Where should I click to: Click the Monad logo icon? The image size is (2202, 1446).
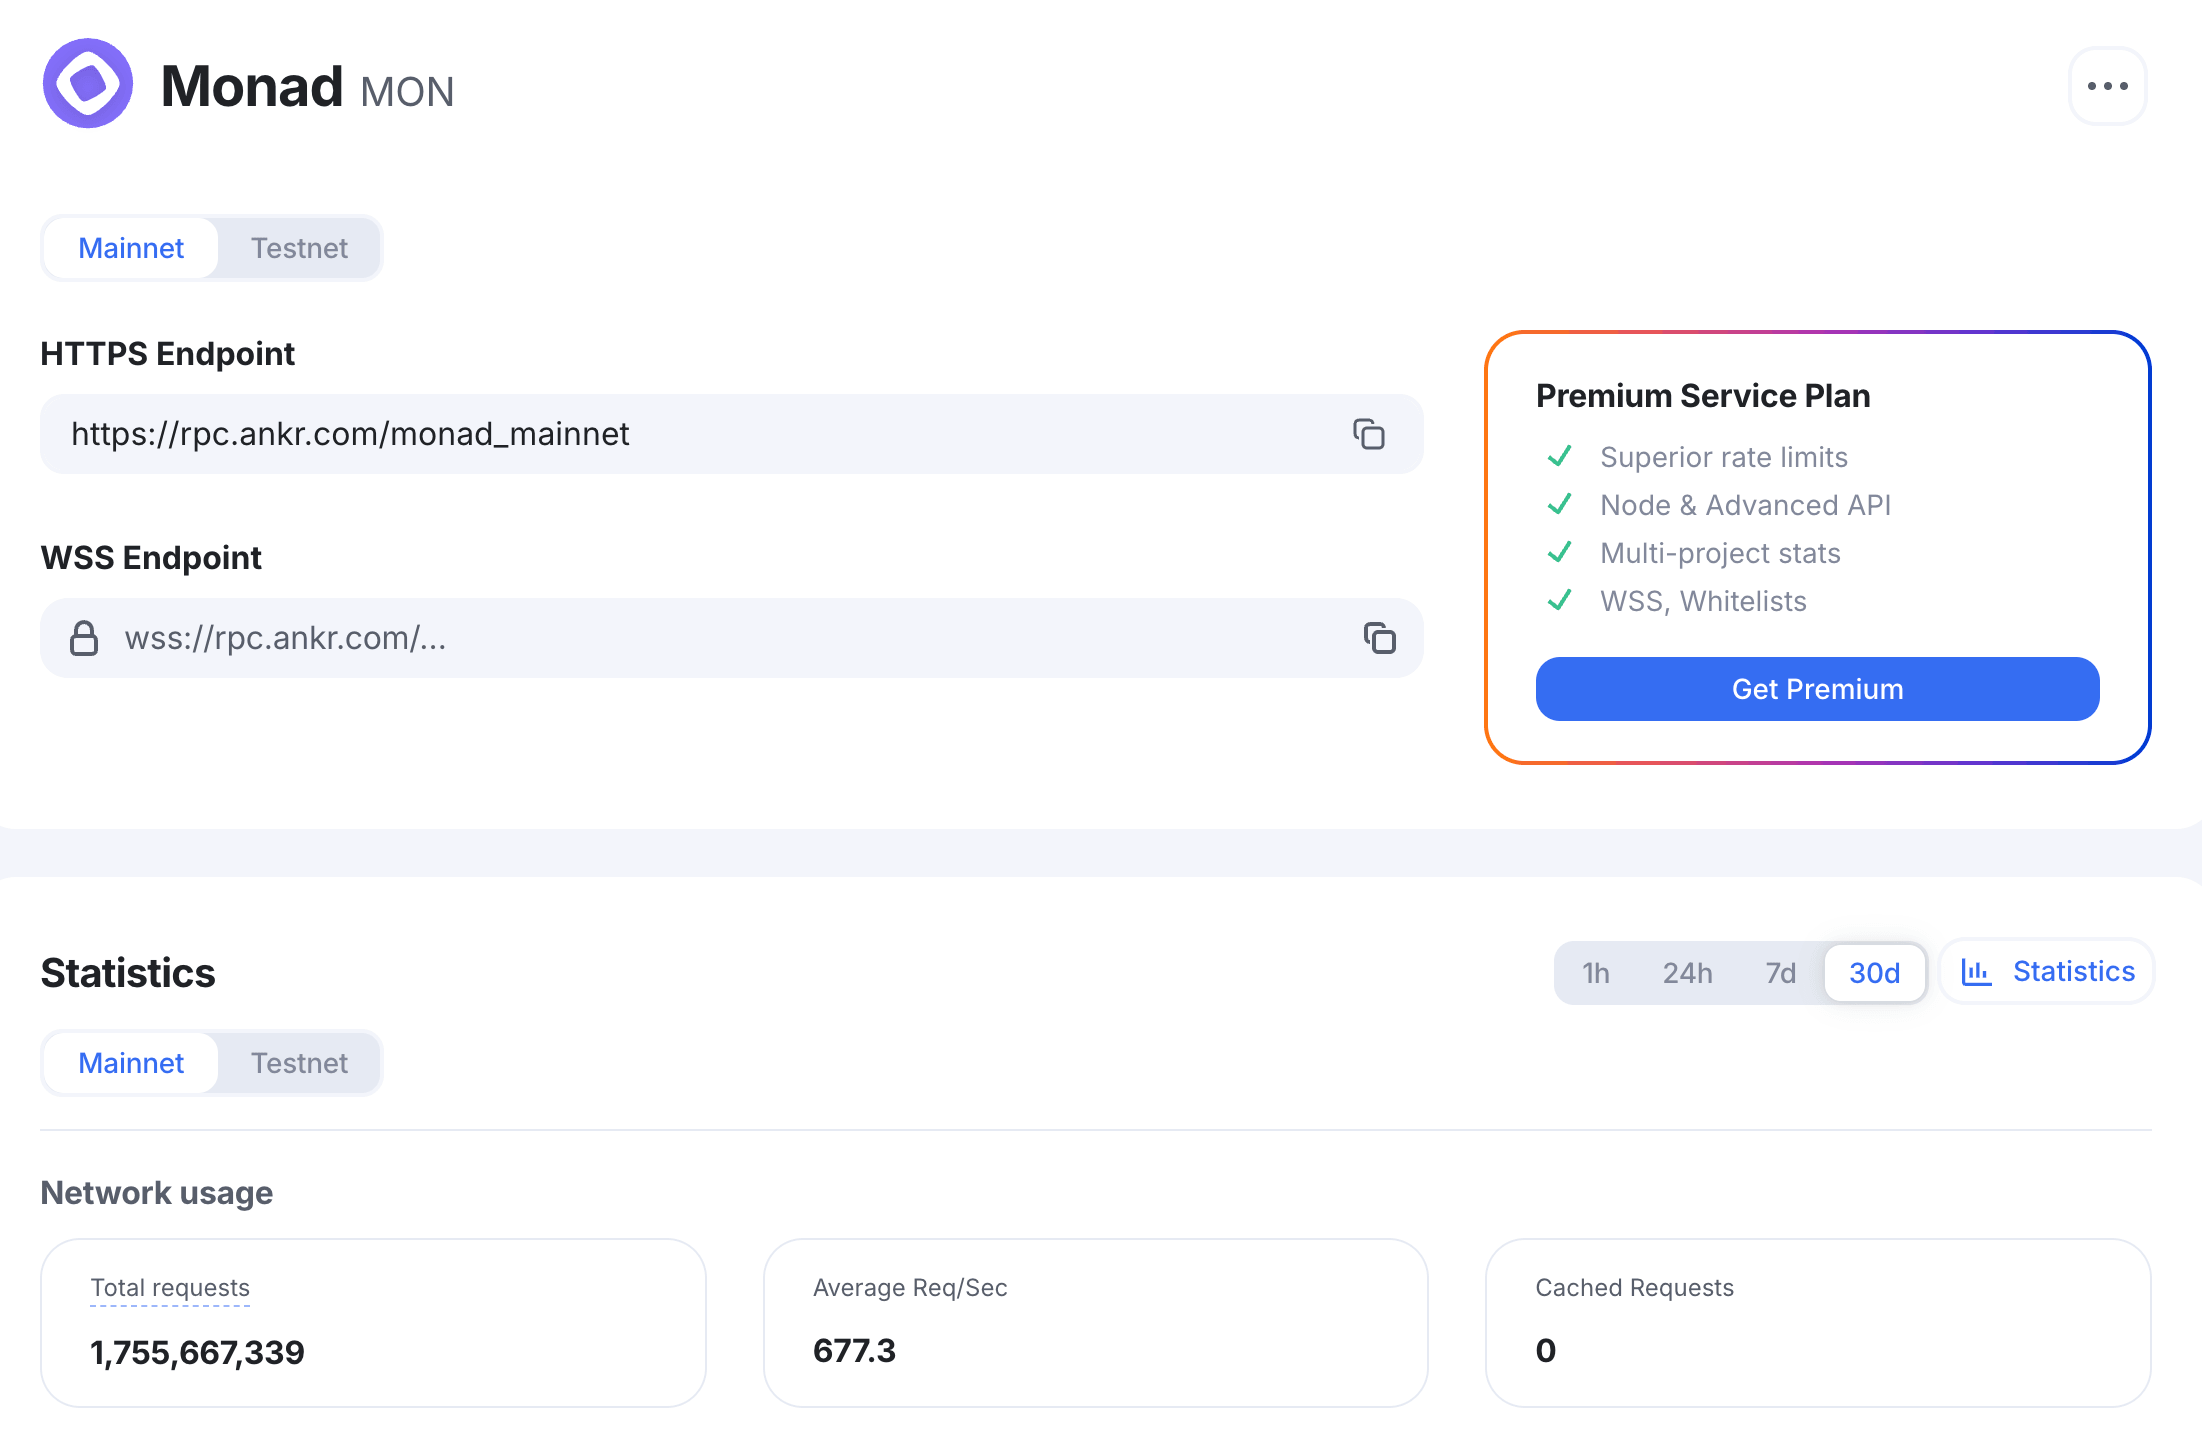click(88, 84)
